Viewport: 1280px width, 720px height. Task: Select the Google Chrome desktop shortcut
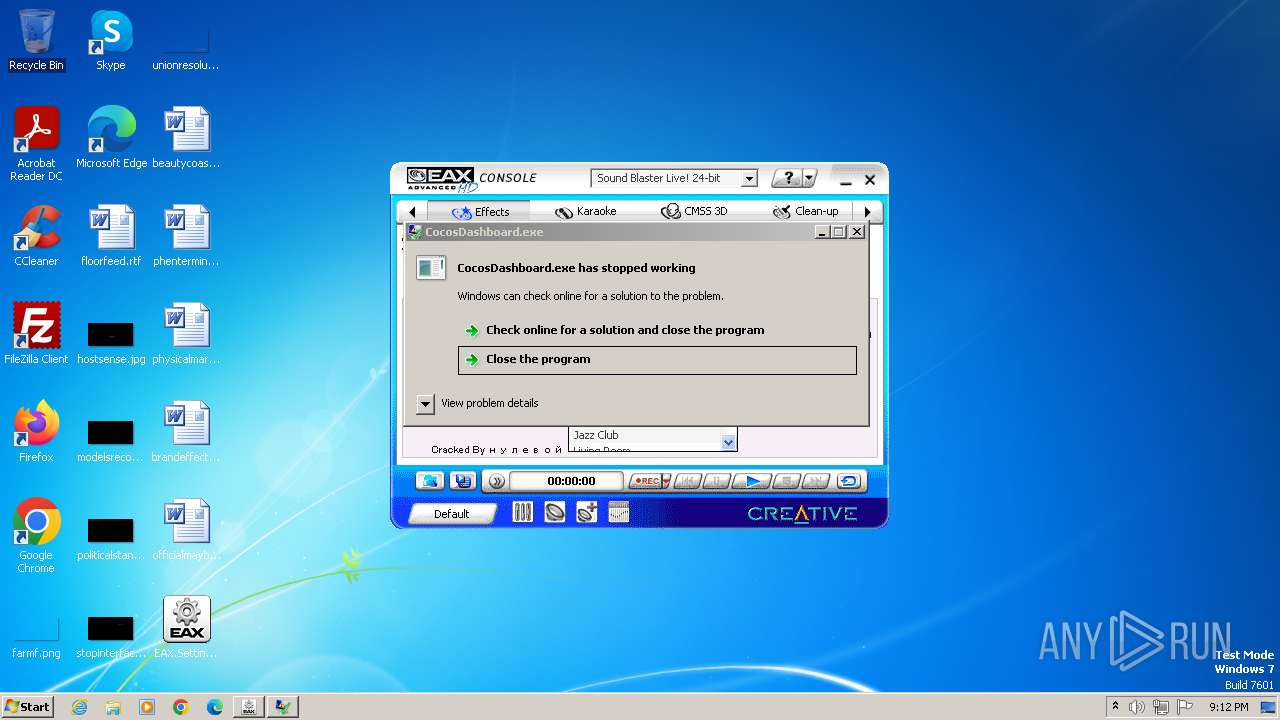pos(36,537)
